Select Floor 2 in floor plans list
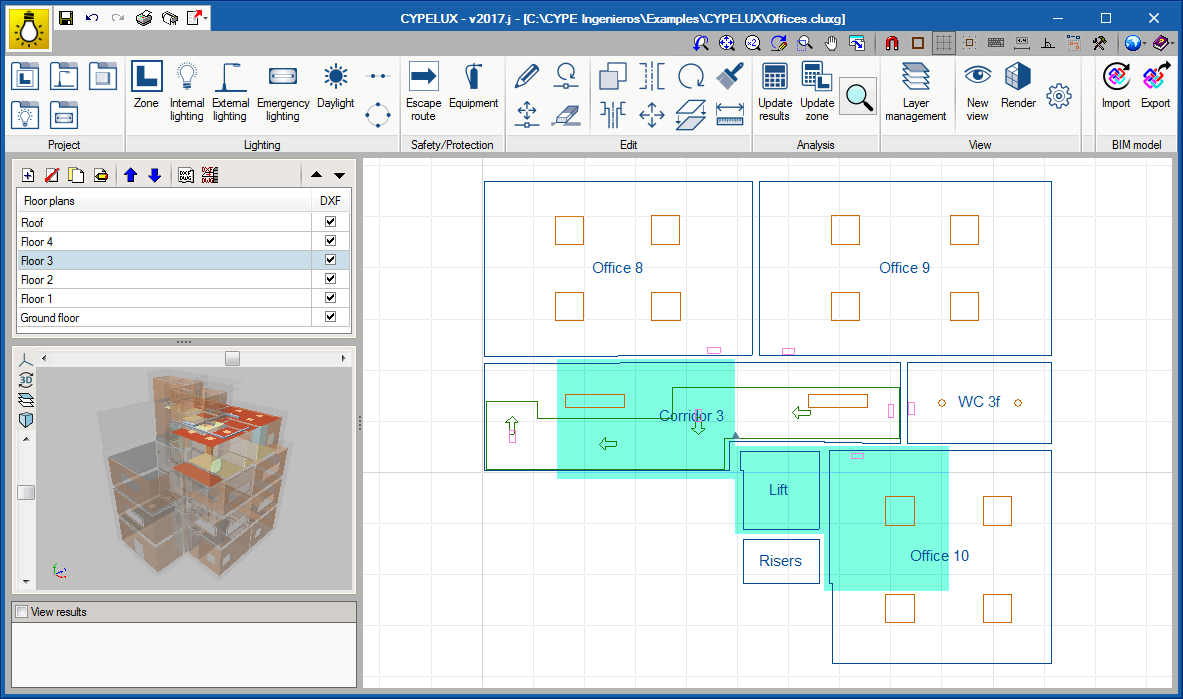This screenshot has height=699, width=1183. coord(38,280)
